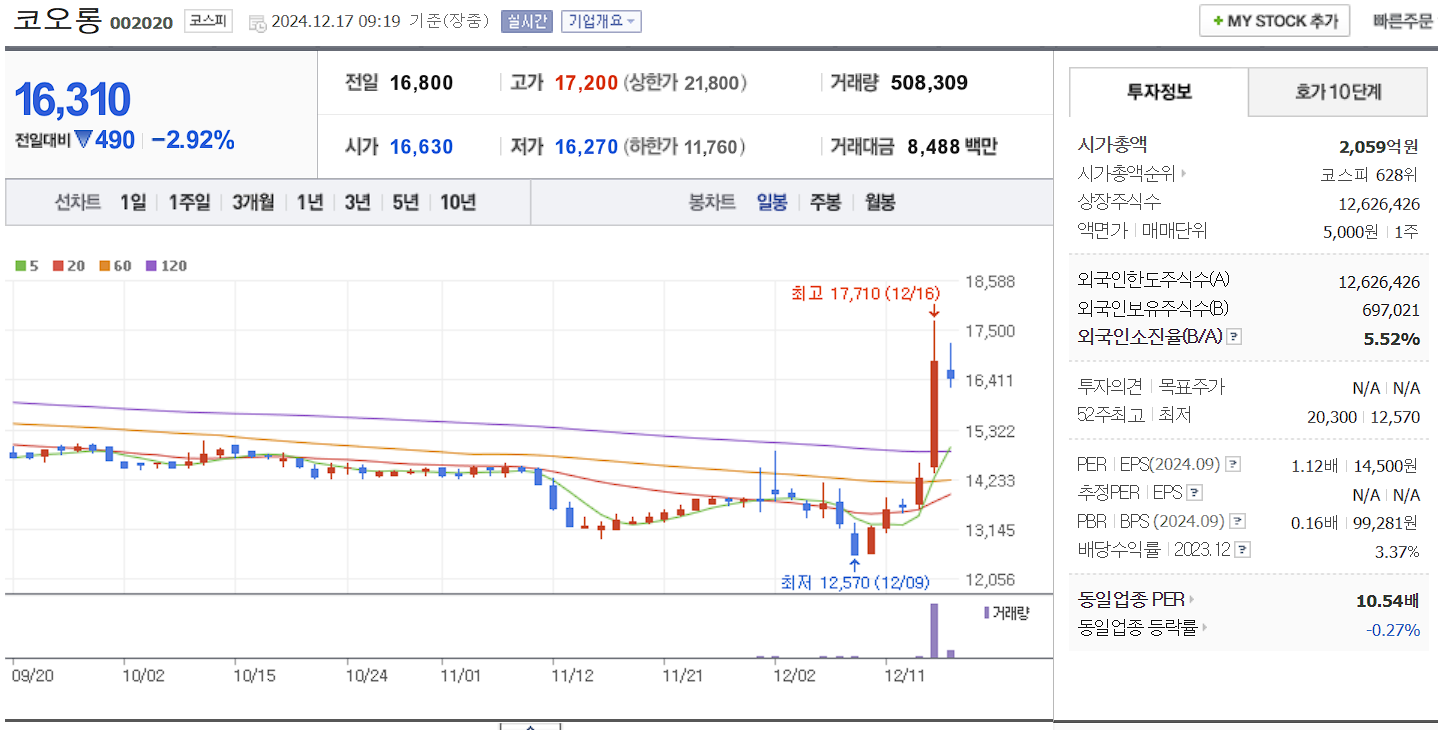This screenshot has height=730, width=1438.
Task: Click the 추정PER EPS question mark icon
Action: [1193, 493]
